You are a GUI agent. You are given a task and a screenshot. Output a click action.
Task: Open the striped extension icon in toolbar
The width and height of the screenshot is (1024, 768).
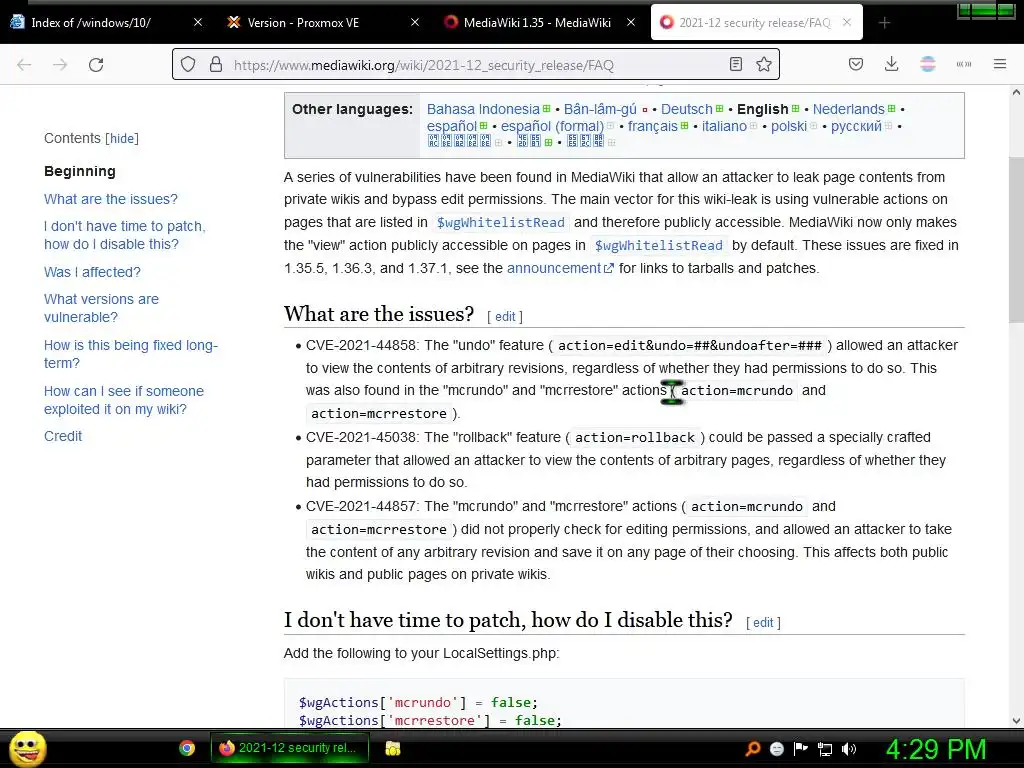(927, 64)
